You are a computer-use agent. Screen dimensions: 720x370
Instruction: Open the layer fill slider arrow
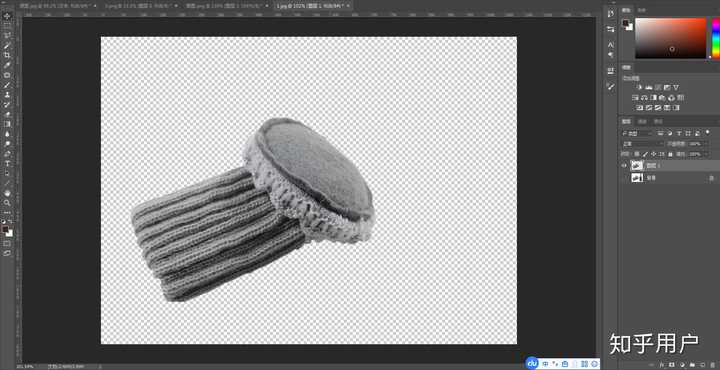[x=706, y=154]
